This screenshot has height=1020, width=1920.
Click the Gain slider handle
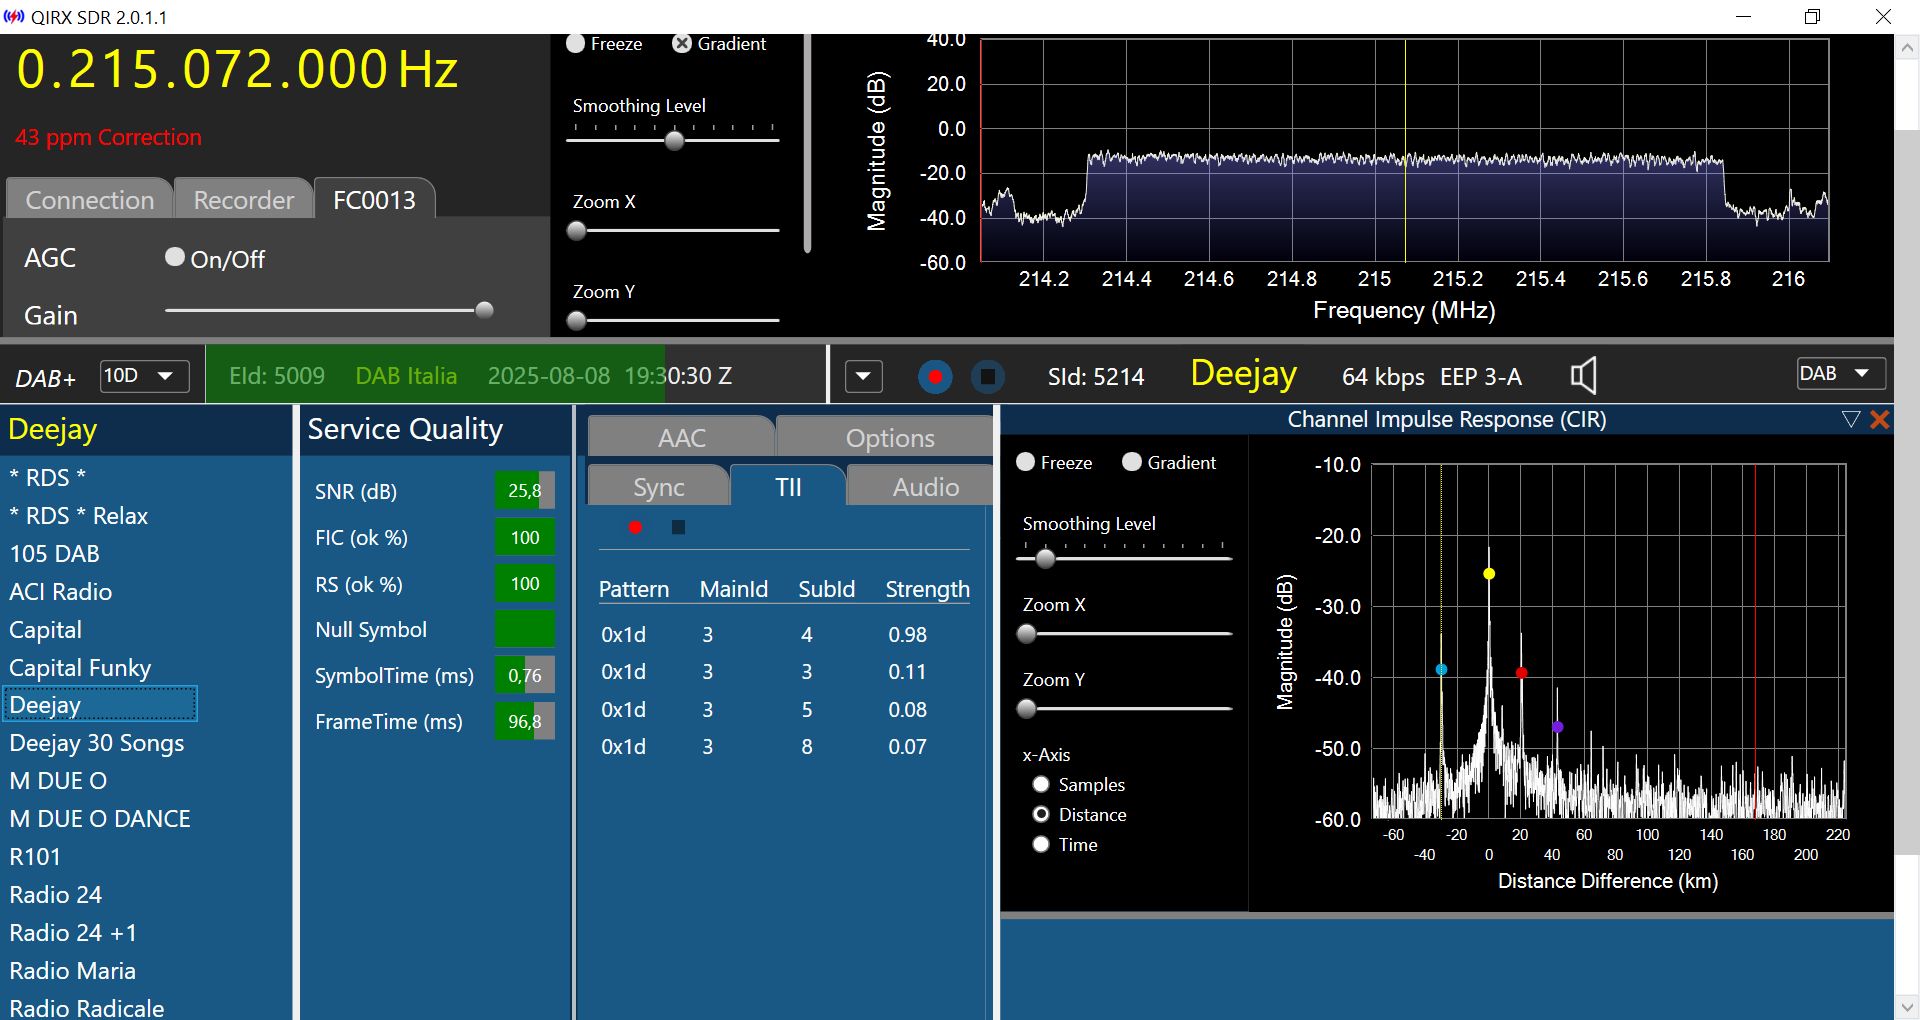(484, 310)
